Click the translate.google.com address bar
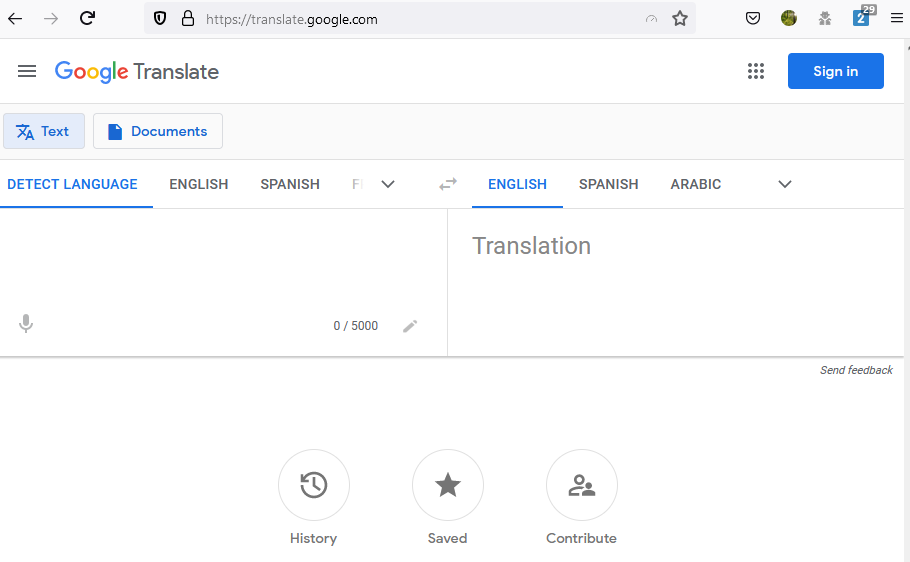The image size is (910, 562). tap(420, 19)
